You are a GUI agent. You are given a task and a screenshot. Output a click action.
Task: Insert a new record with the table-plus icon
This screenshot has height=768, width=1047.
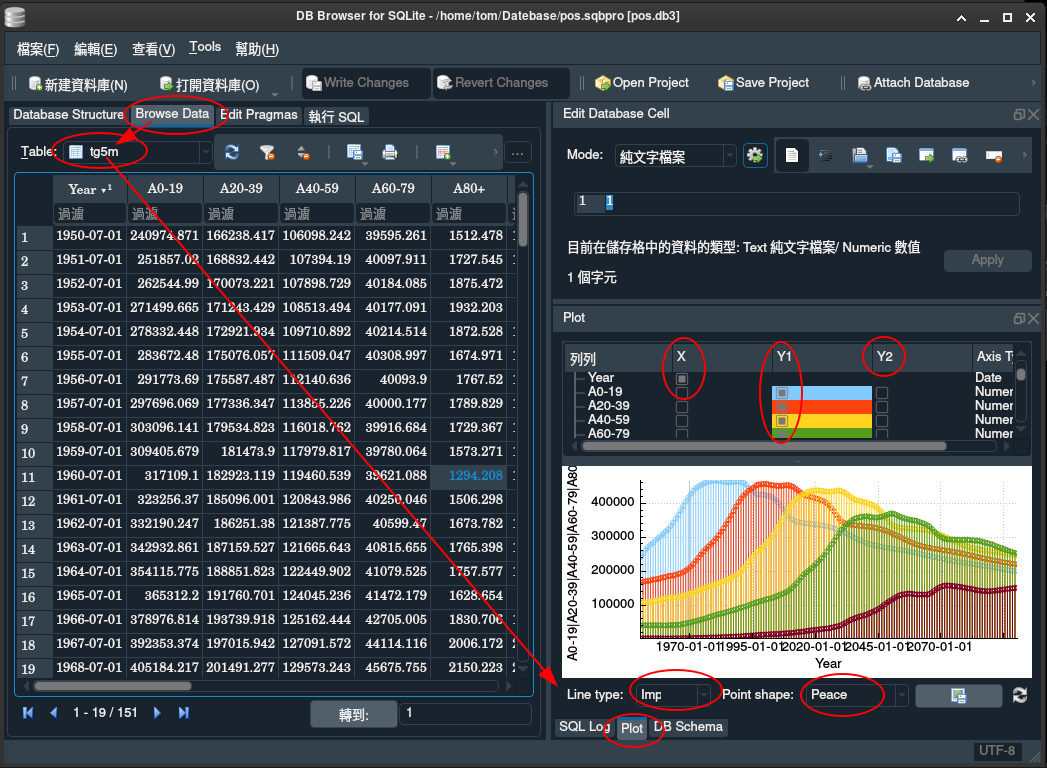[443, 152]
